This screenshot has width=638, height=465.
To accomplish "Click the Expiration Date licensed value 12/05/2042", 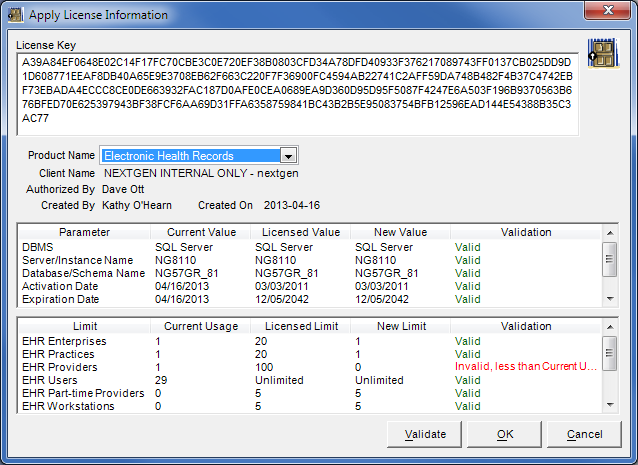I will click(282, 299).
